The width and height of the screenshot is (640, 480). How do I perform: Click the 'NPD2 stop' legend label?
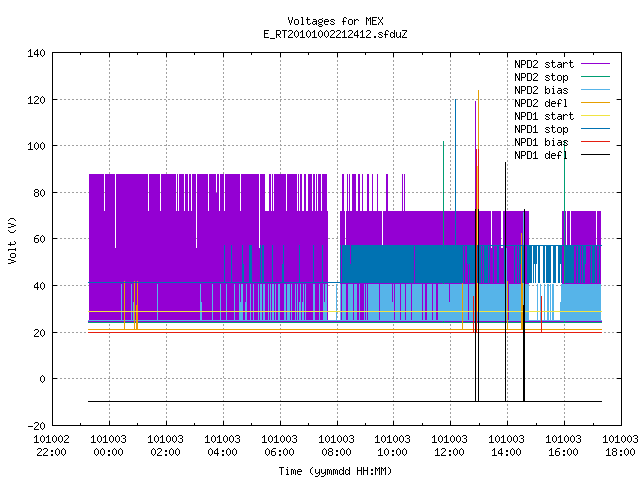(541, 77)
